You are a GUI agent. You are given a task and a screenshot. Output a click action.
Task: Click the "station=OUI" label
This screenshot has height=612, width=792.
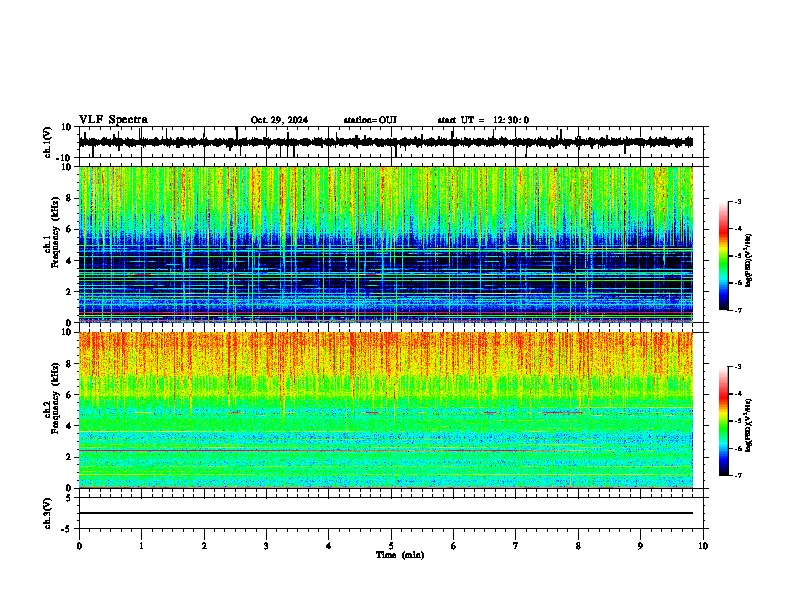pos(370,120)
